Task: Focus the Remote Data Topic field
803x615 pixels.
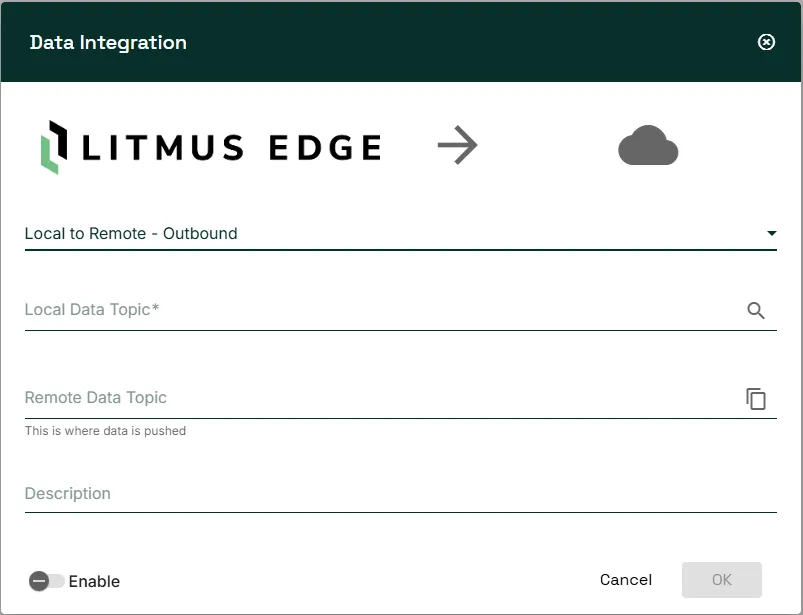Action: pyautogui.click(x=384, y=398)
